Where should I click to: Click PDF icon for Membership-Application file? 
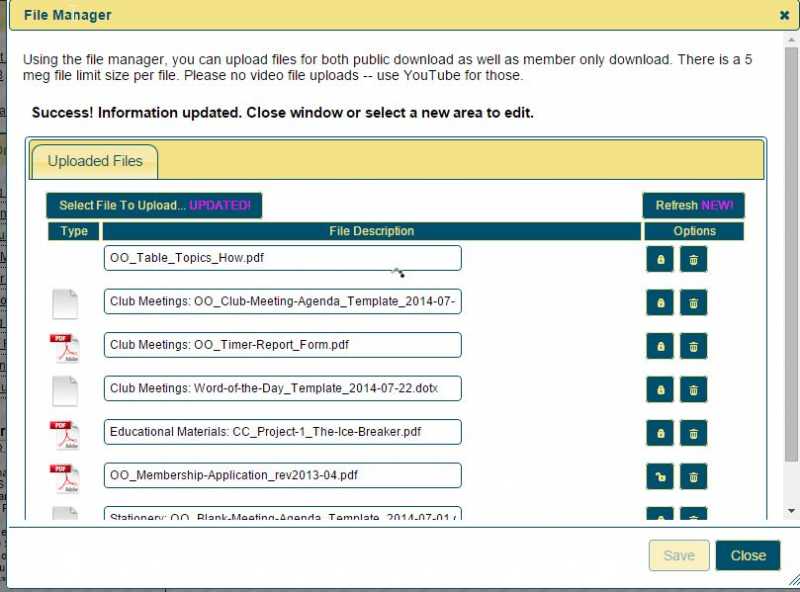coord(64,478)
